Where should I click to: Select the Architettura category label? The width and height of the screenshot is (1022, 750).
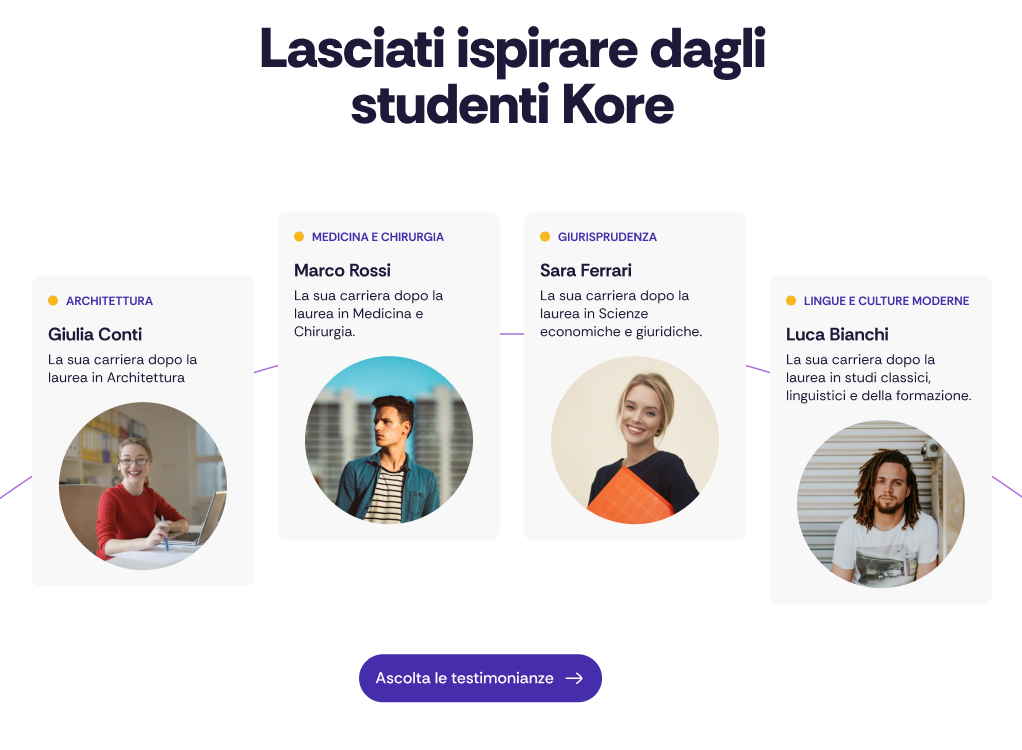(x=109, y=301)
